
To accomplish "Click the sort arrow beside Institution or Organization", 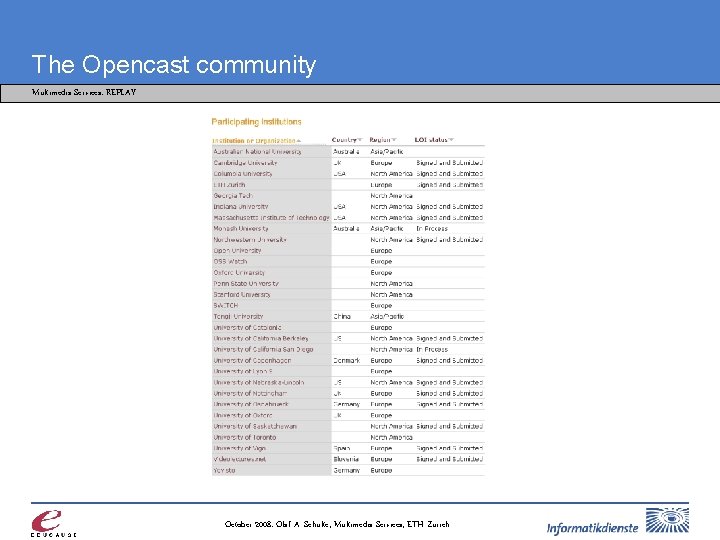I will pyautogui.click(x=298, y=141).
